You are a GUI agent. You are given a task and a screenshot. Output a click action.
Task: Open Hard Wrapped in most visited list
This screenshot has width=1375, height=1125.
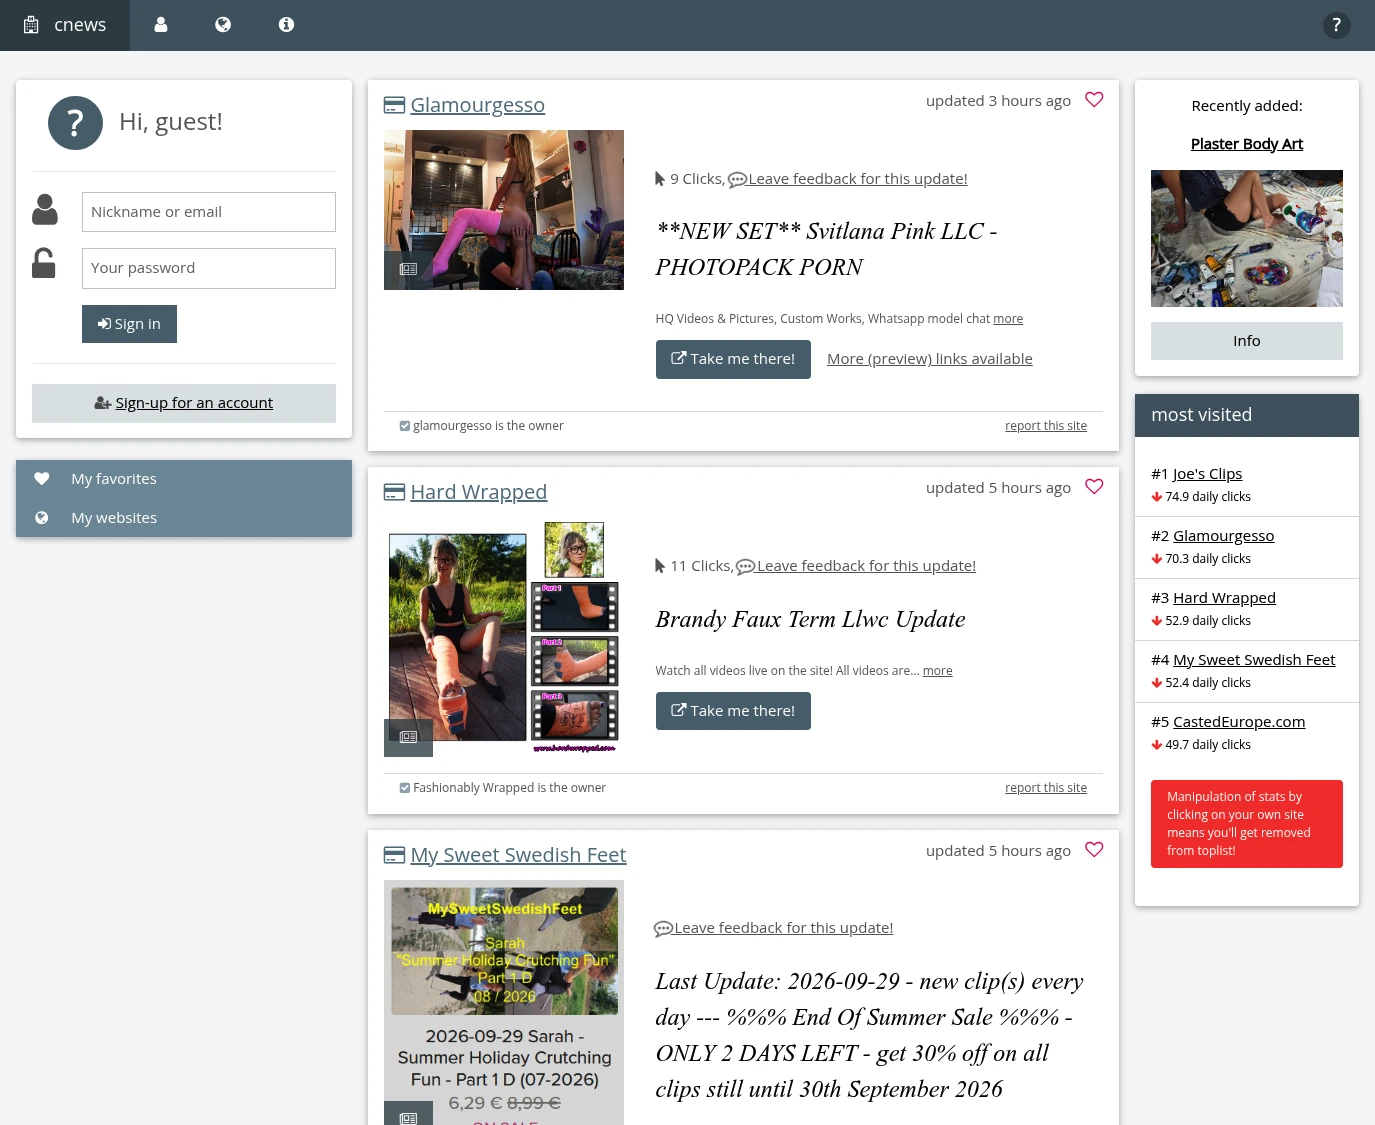[x=1224, y=598]
